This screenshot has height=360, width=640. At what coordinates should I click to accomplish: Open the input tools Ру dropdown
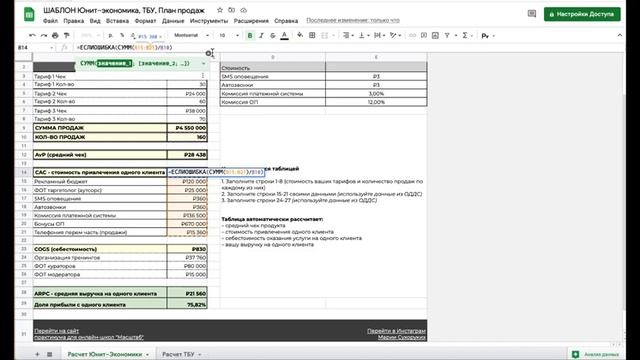click(x=488, y=36)
